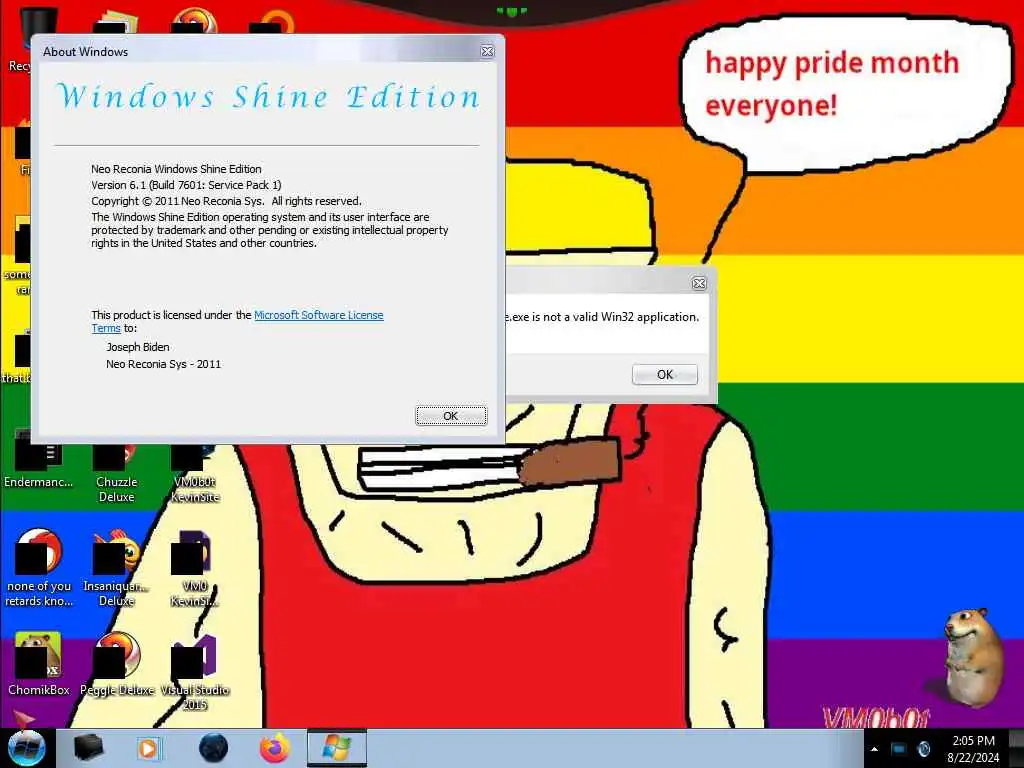Open the Start menu orb
Viewport: 1024px width, 768px height.
click(26, 748)
